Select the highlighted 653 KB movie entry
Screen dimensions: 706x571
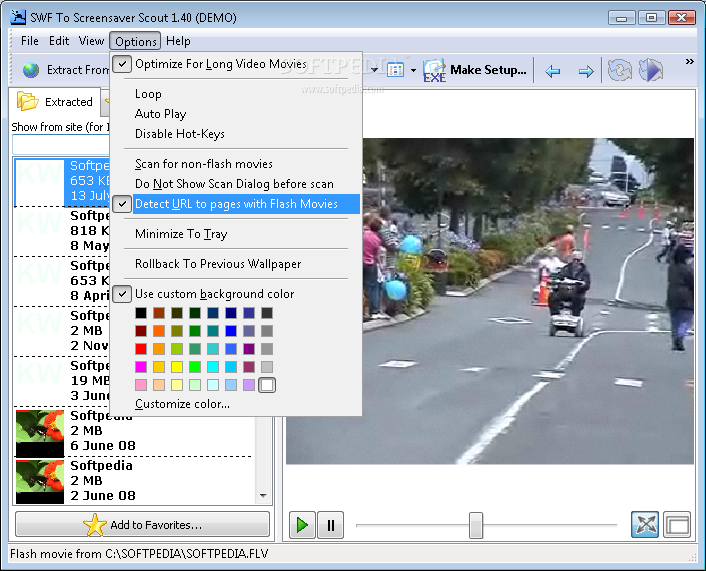click(x=62, y=181)
